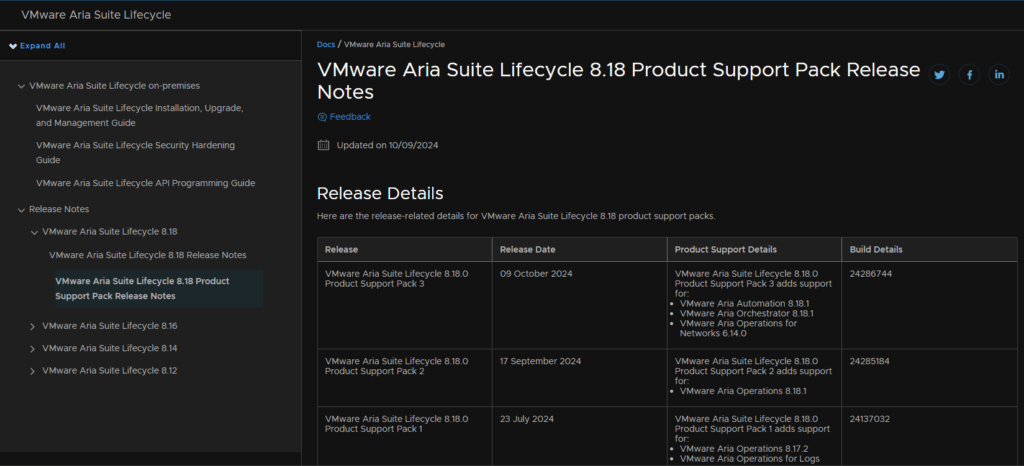The height and width of the screenshot is (466, 1024).
Task: Expand VMware Aria Suite Lifecycle 8.14 node
Action: click(x=33, y=349)
